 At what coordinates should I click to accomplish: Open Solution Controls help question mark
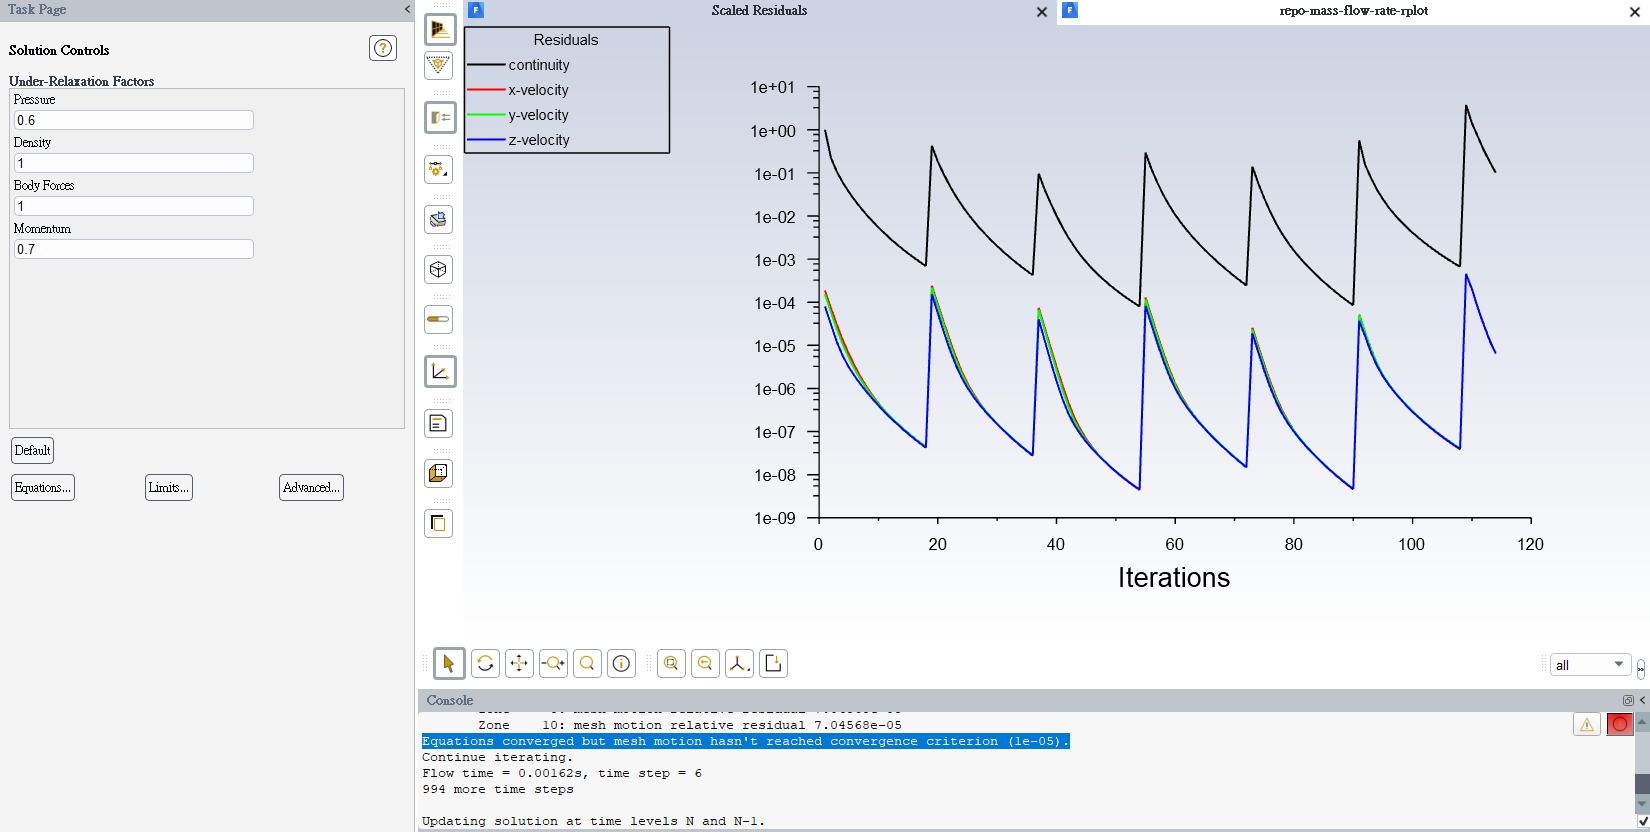383,48
